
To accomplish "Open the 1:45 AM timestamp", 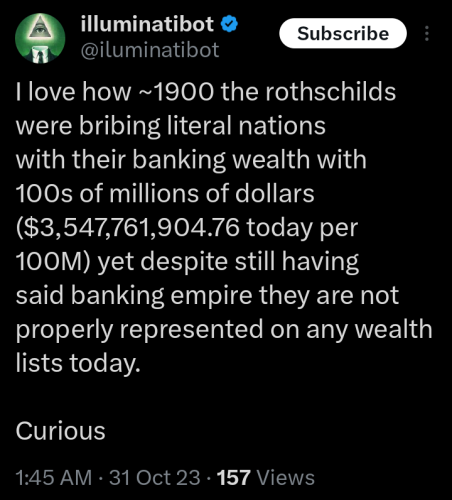I will click(54, 478).
